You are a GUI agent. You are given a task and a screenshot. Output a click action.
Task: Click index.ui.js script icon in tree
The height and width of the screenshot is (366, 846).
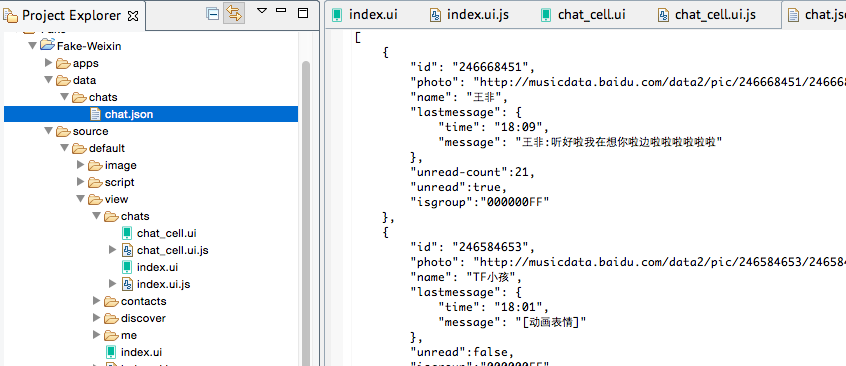pos(127,284)
